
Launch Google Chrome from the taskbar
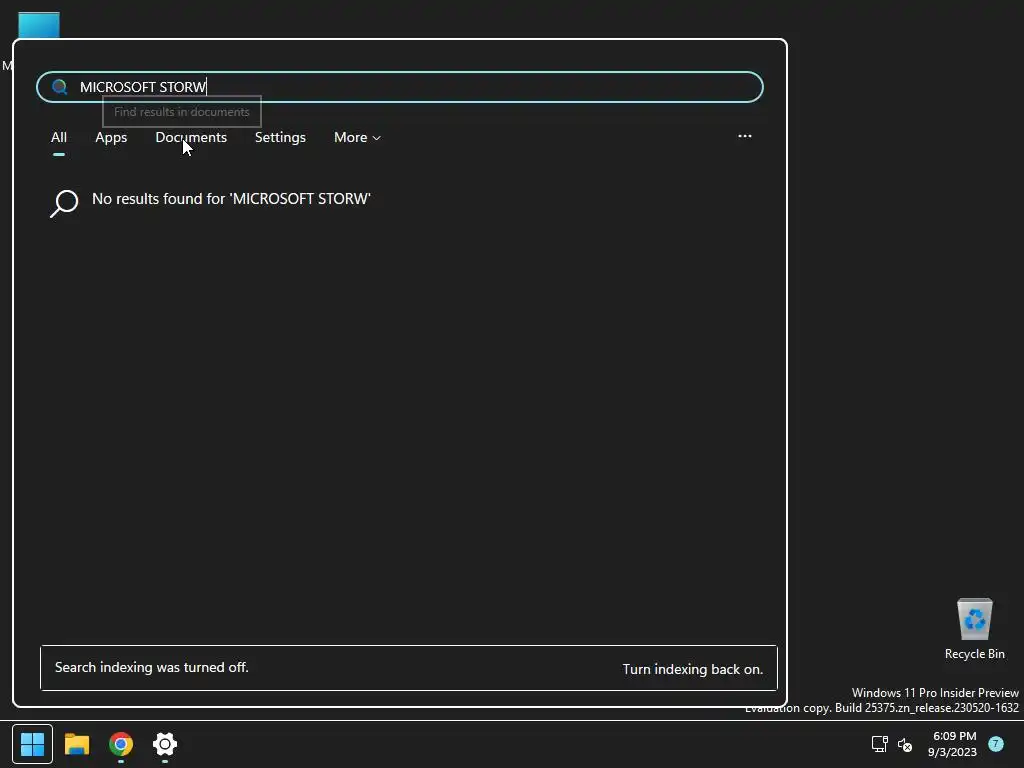point(121,744)
